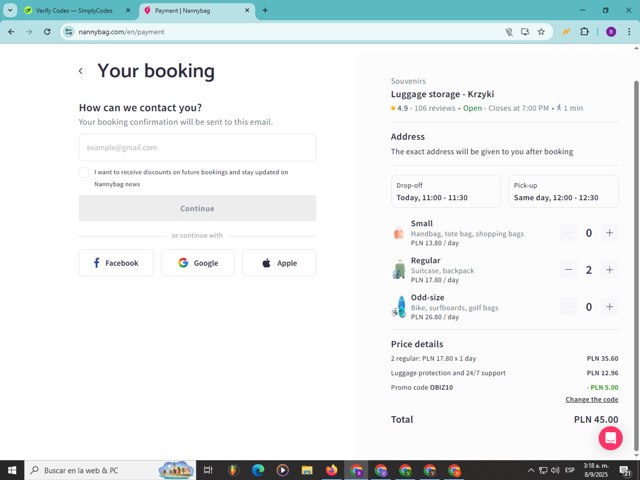Click the ESP language indicator
This screenshot has width=640, height=480.
coord(570,470)
